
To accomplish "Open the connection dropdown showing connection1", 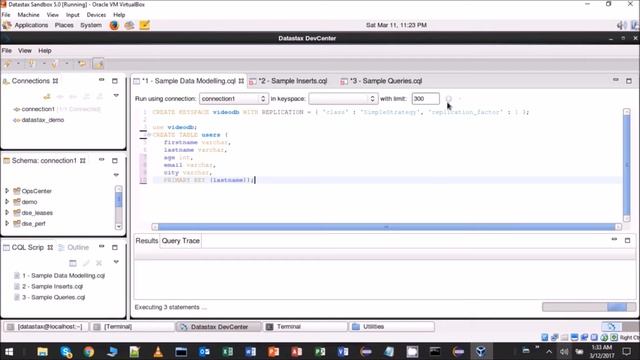I will click(233, 99).
